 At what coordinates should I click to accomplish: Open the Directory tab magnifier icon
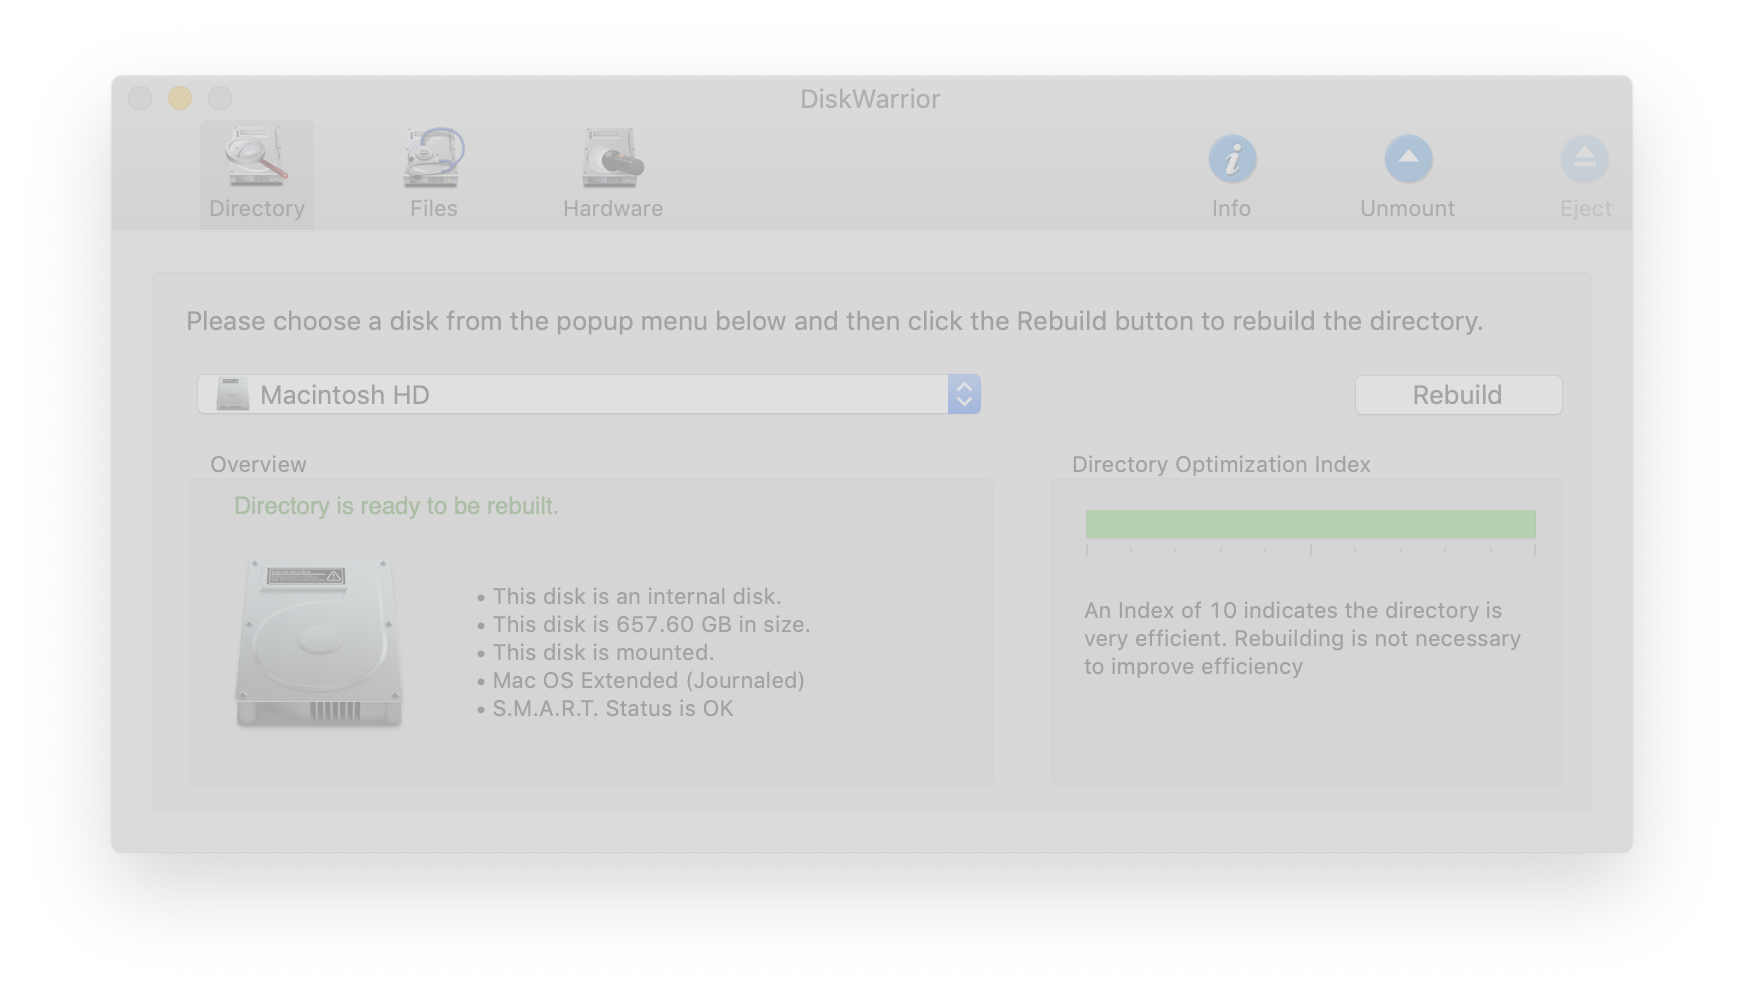256,157
